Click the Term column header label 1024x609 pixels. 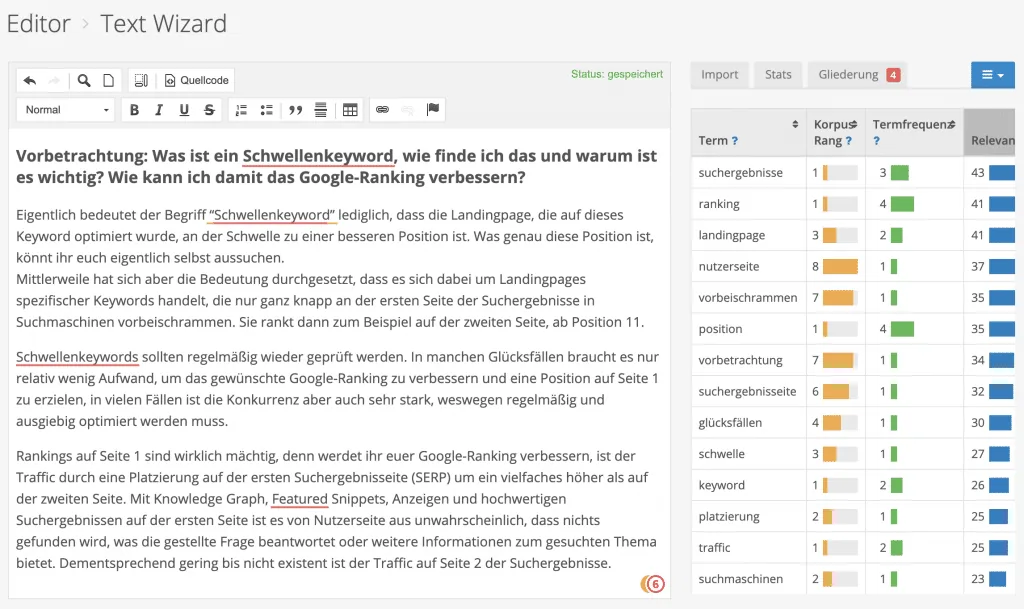click(x=712, y=140)
